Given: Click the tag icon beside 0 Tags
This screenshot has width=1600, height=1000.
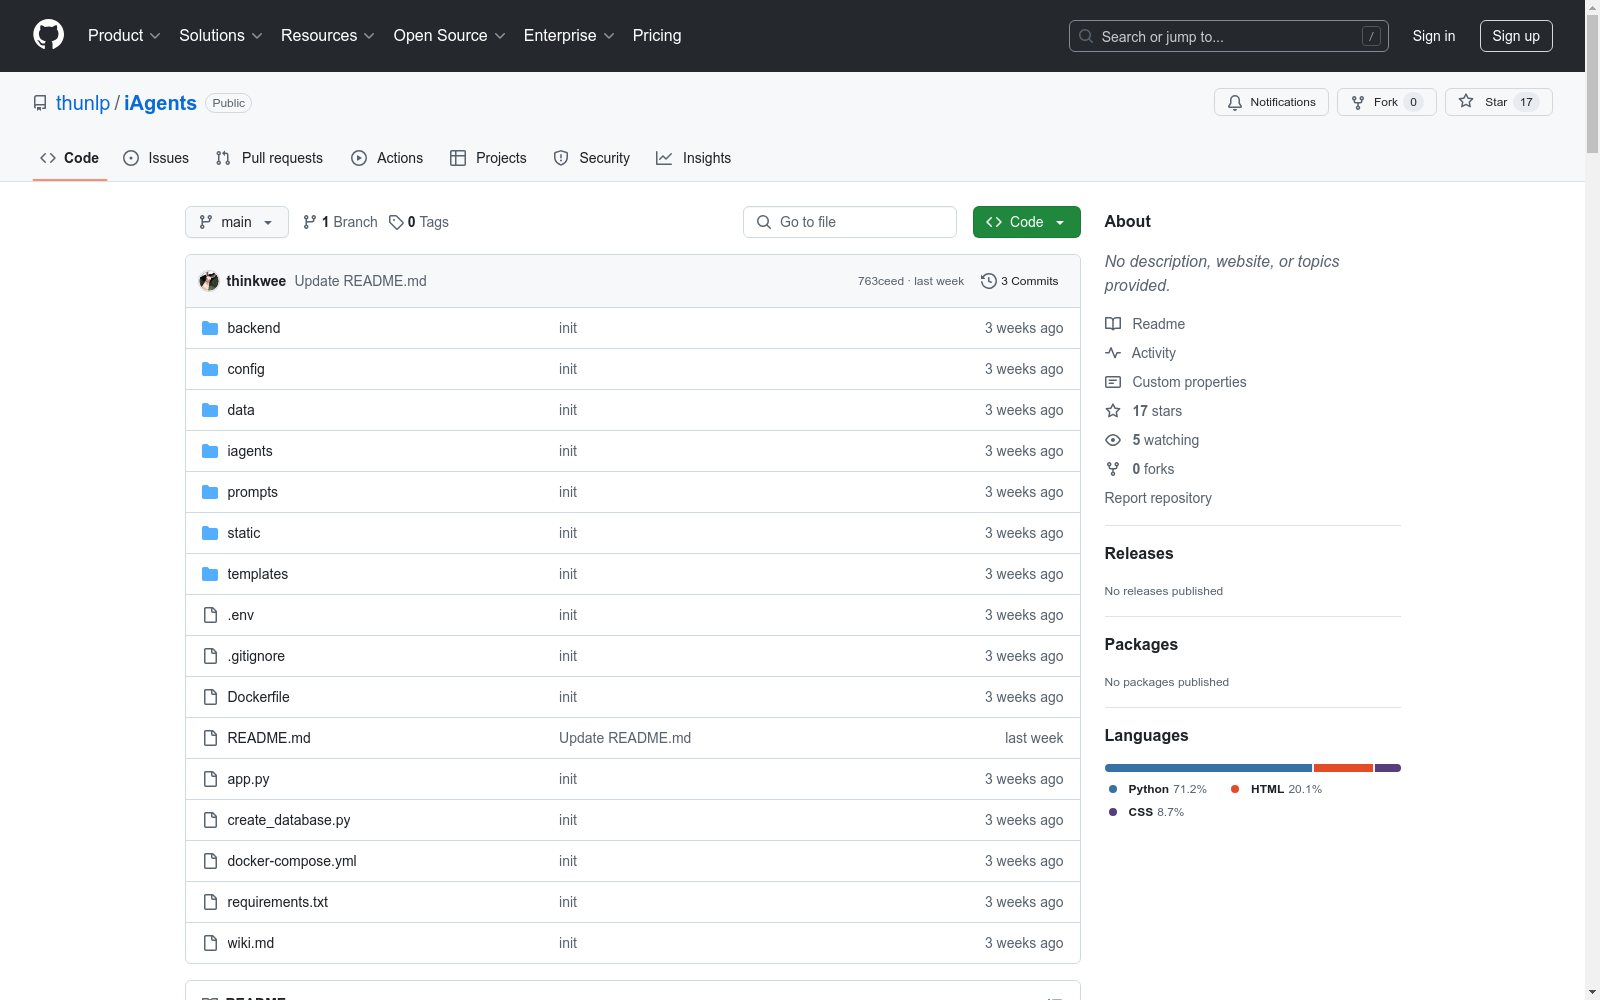Looking at the screenshot, I should 396,222.
